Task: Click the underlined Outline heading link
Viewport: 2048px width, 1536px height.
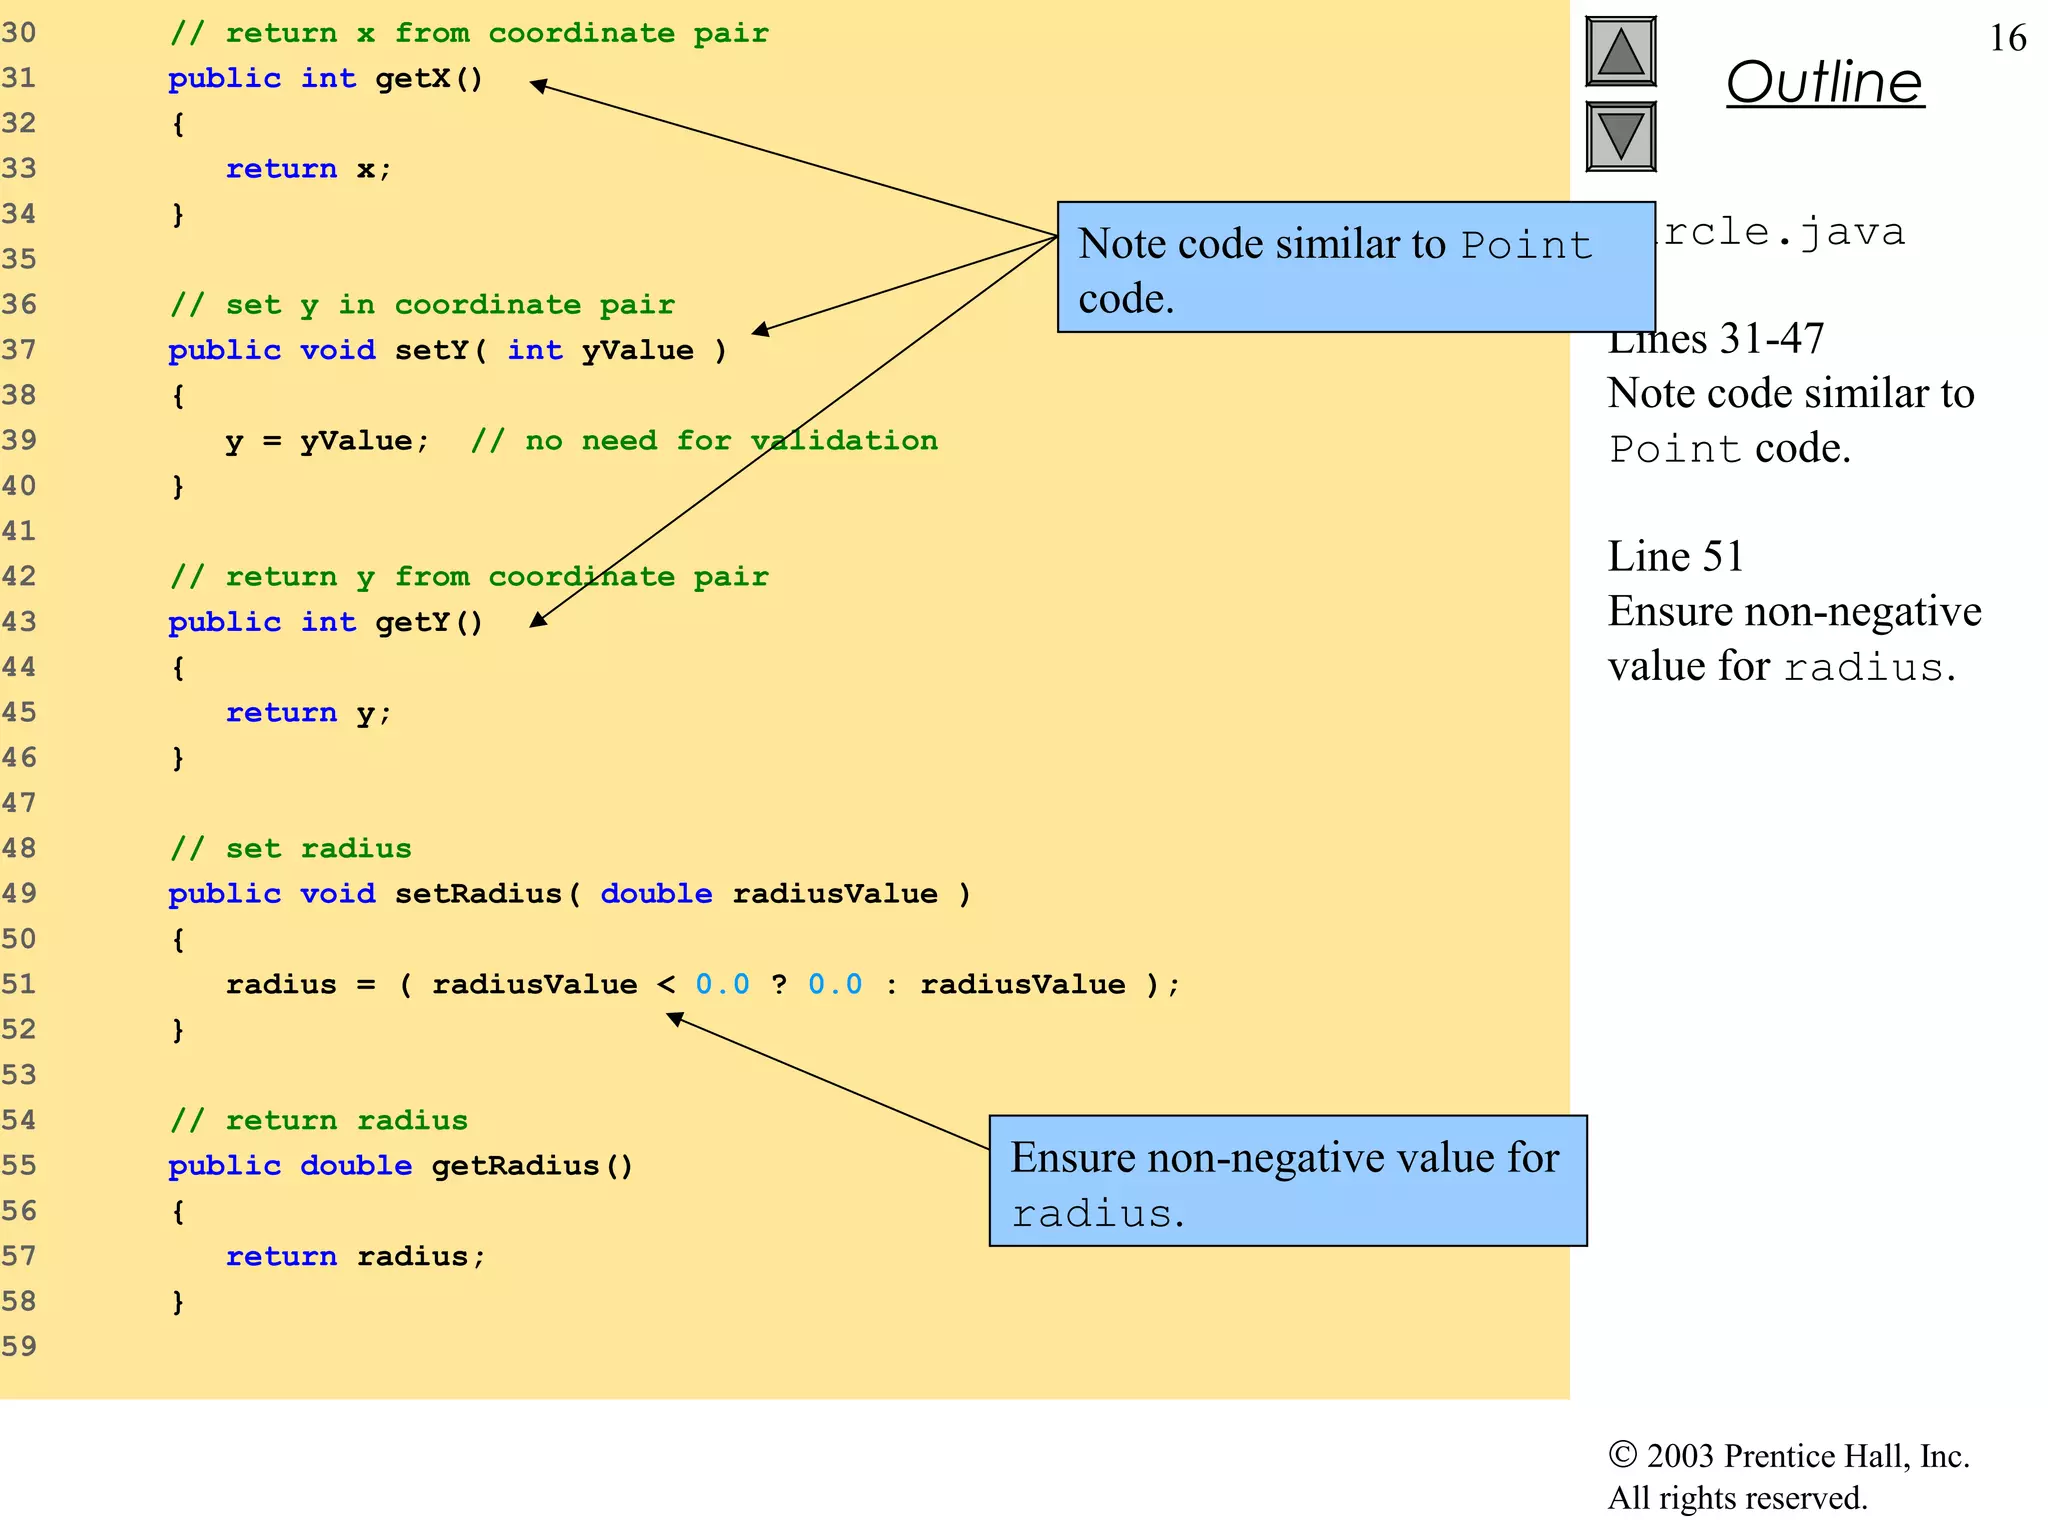Action: 1824,82
